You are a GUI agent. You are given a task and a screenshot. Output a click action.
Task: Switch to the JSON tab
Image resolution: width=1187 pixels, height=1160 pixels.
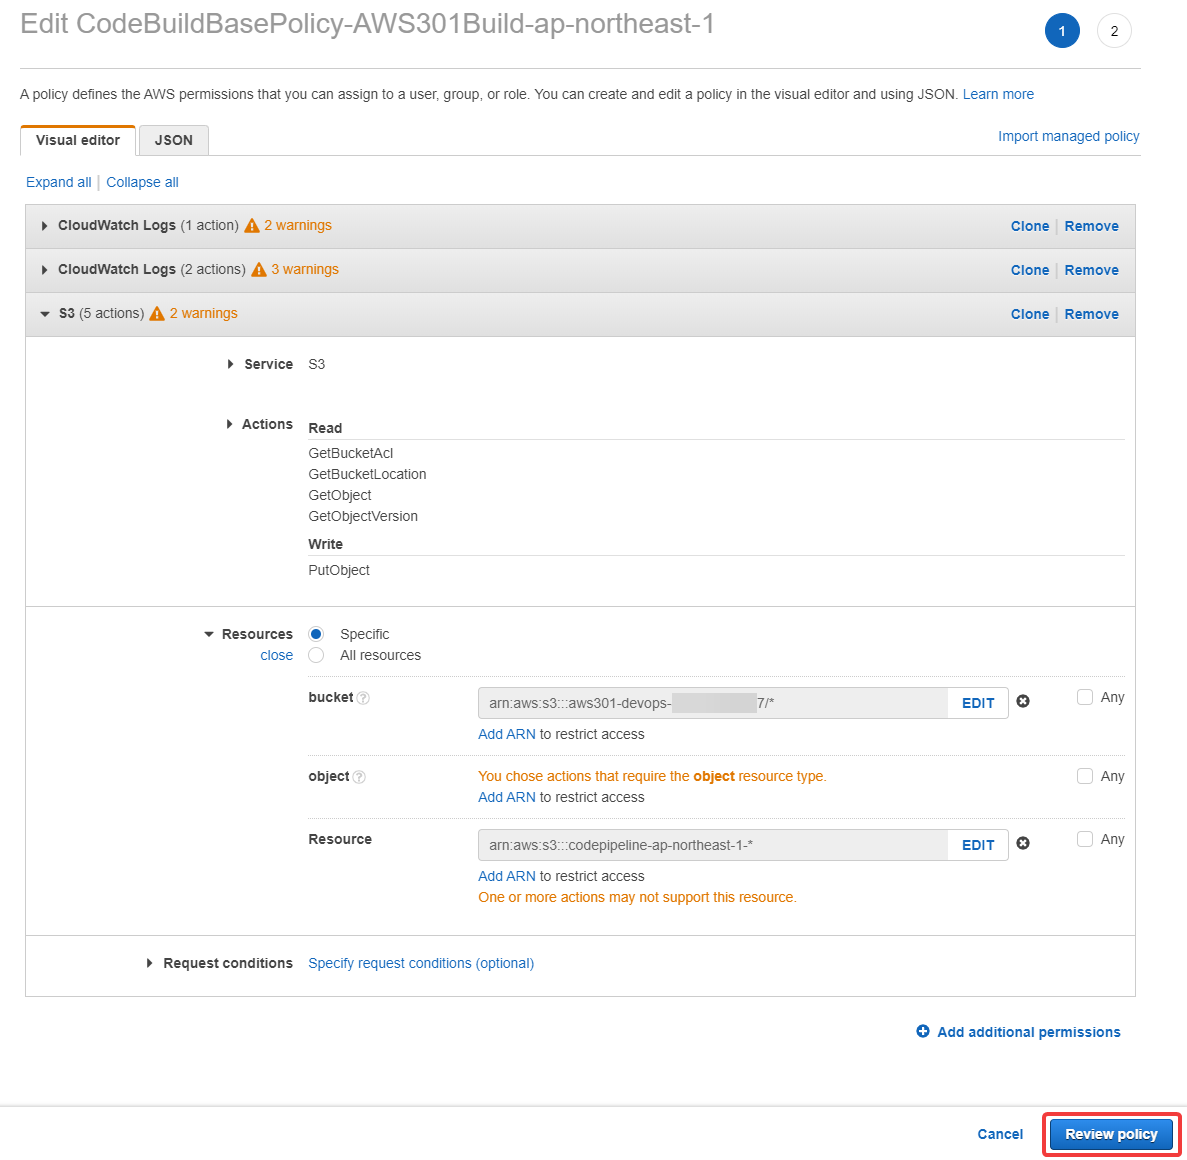click(174, 140)
